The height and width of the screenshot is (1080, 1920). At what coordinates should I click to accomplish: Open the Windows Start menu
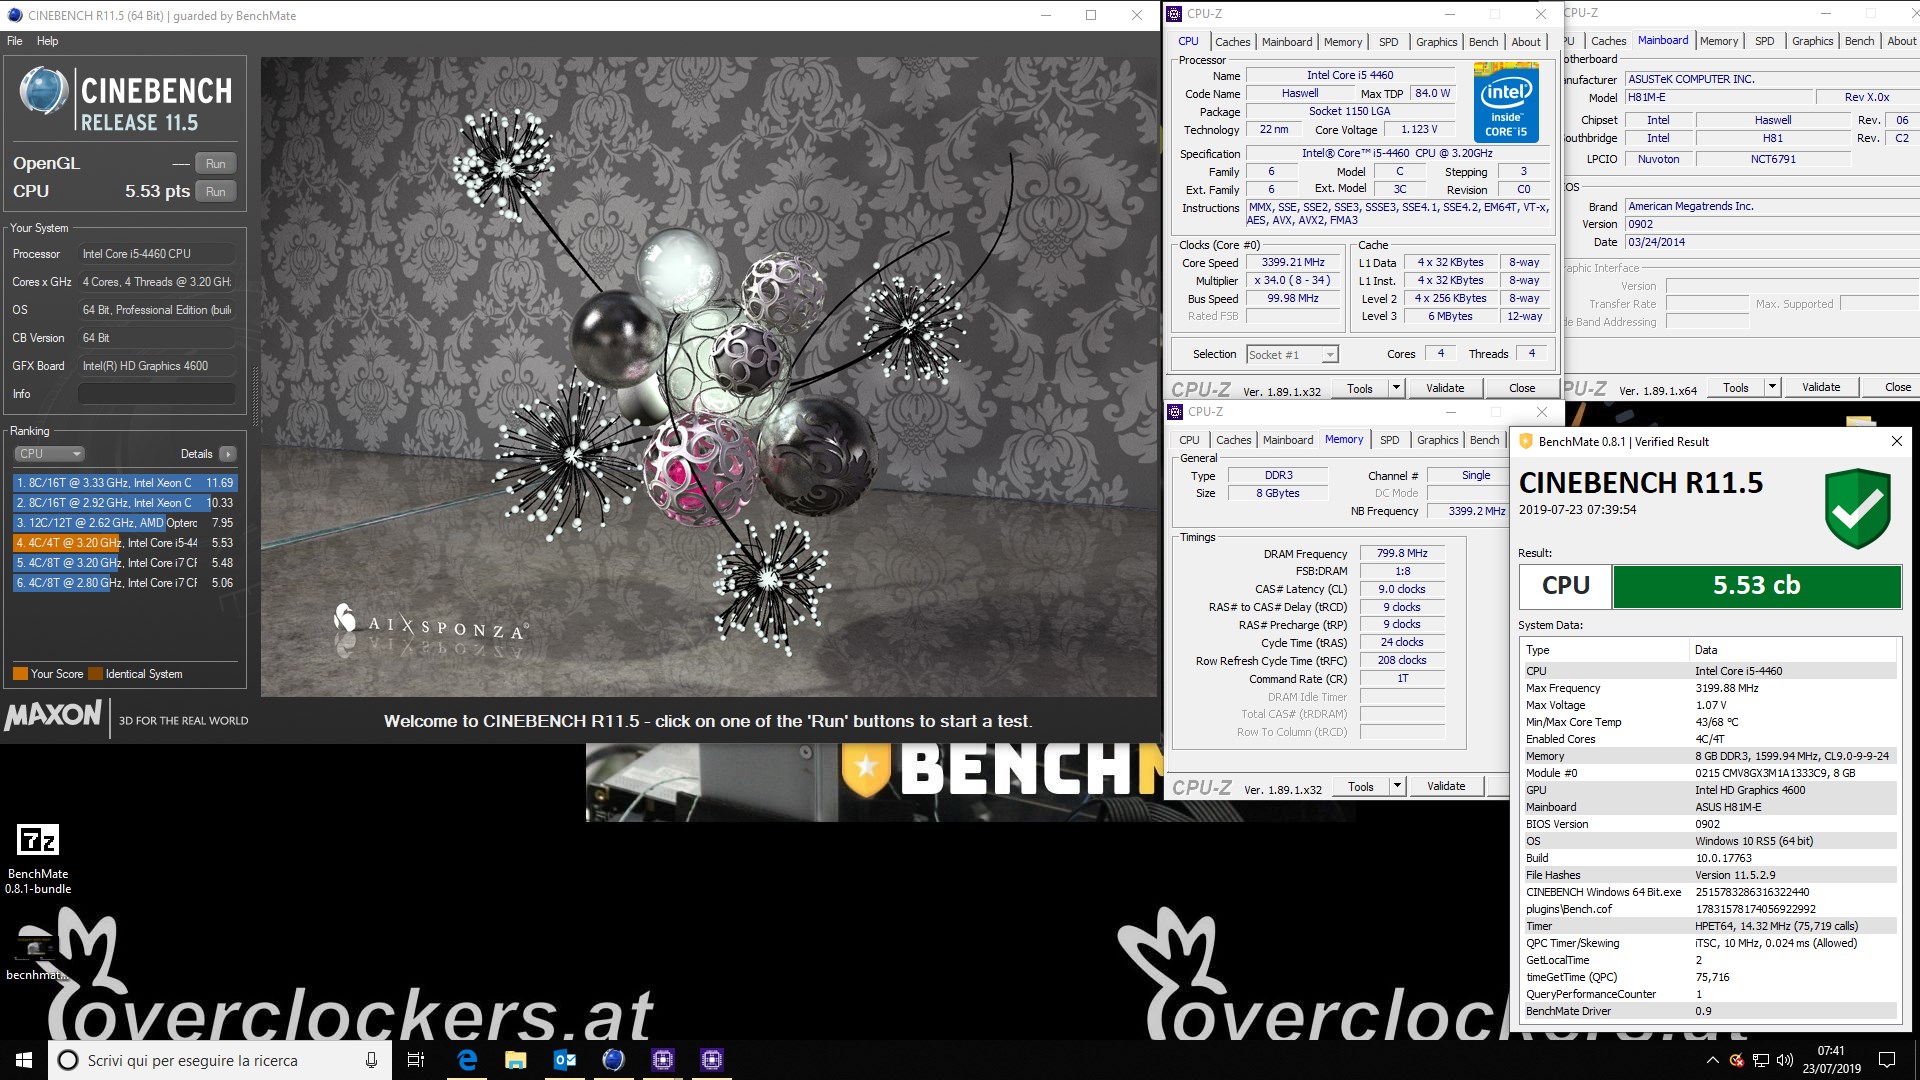pos(24,1060)
